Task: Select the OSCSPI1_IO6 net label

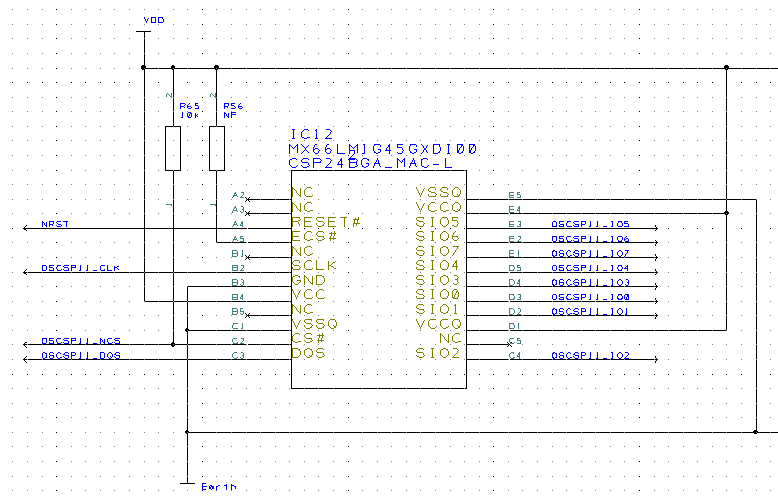Action: [x=590, y=239]
